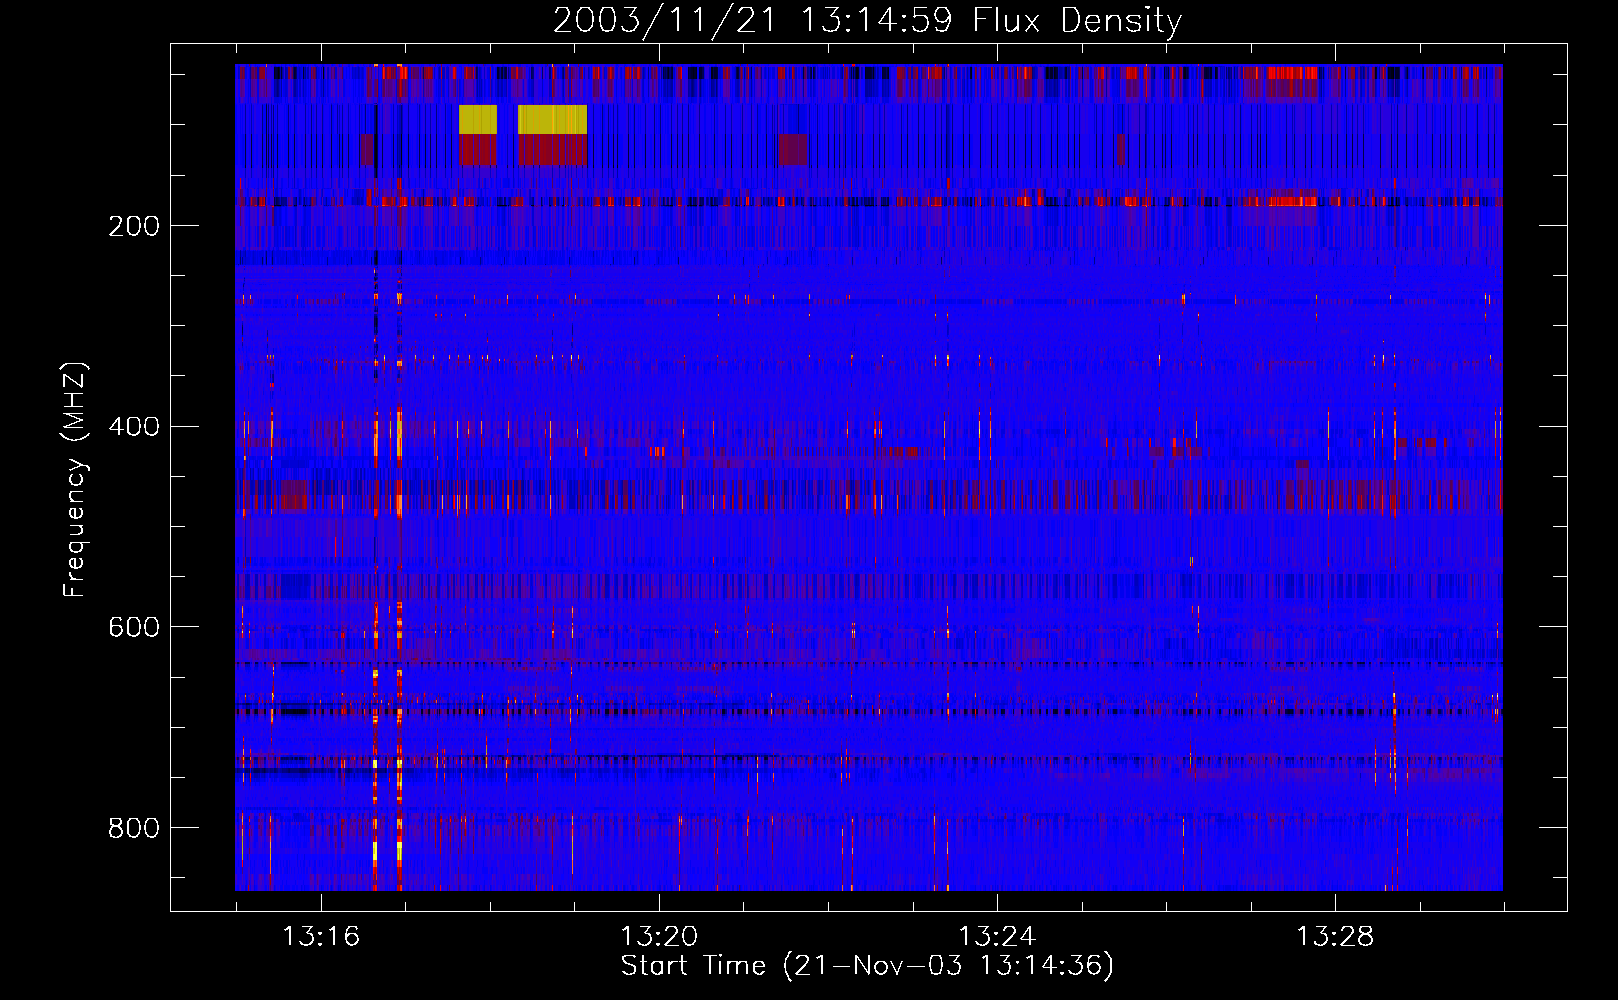Viewport: 1618px width, 1000px height.
Task: Click the 'Frequency (MHZ)' axis label
Action: tap(75, 480)
